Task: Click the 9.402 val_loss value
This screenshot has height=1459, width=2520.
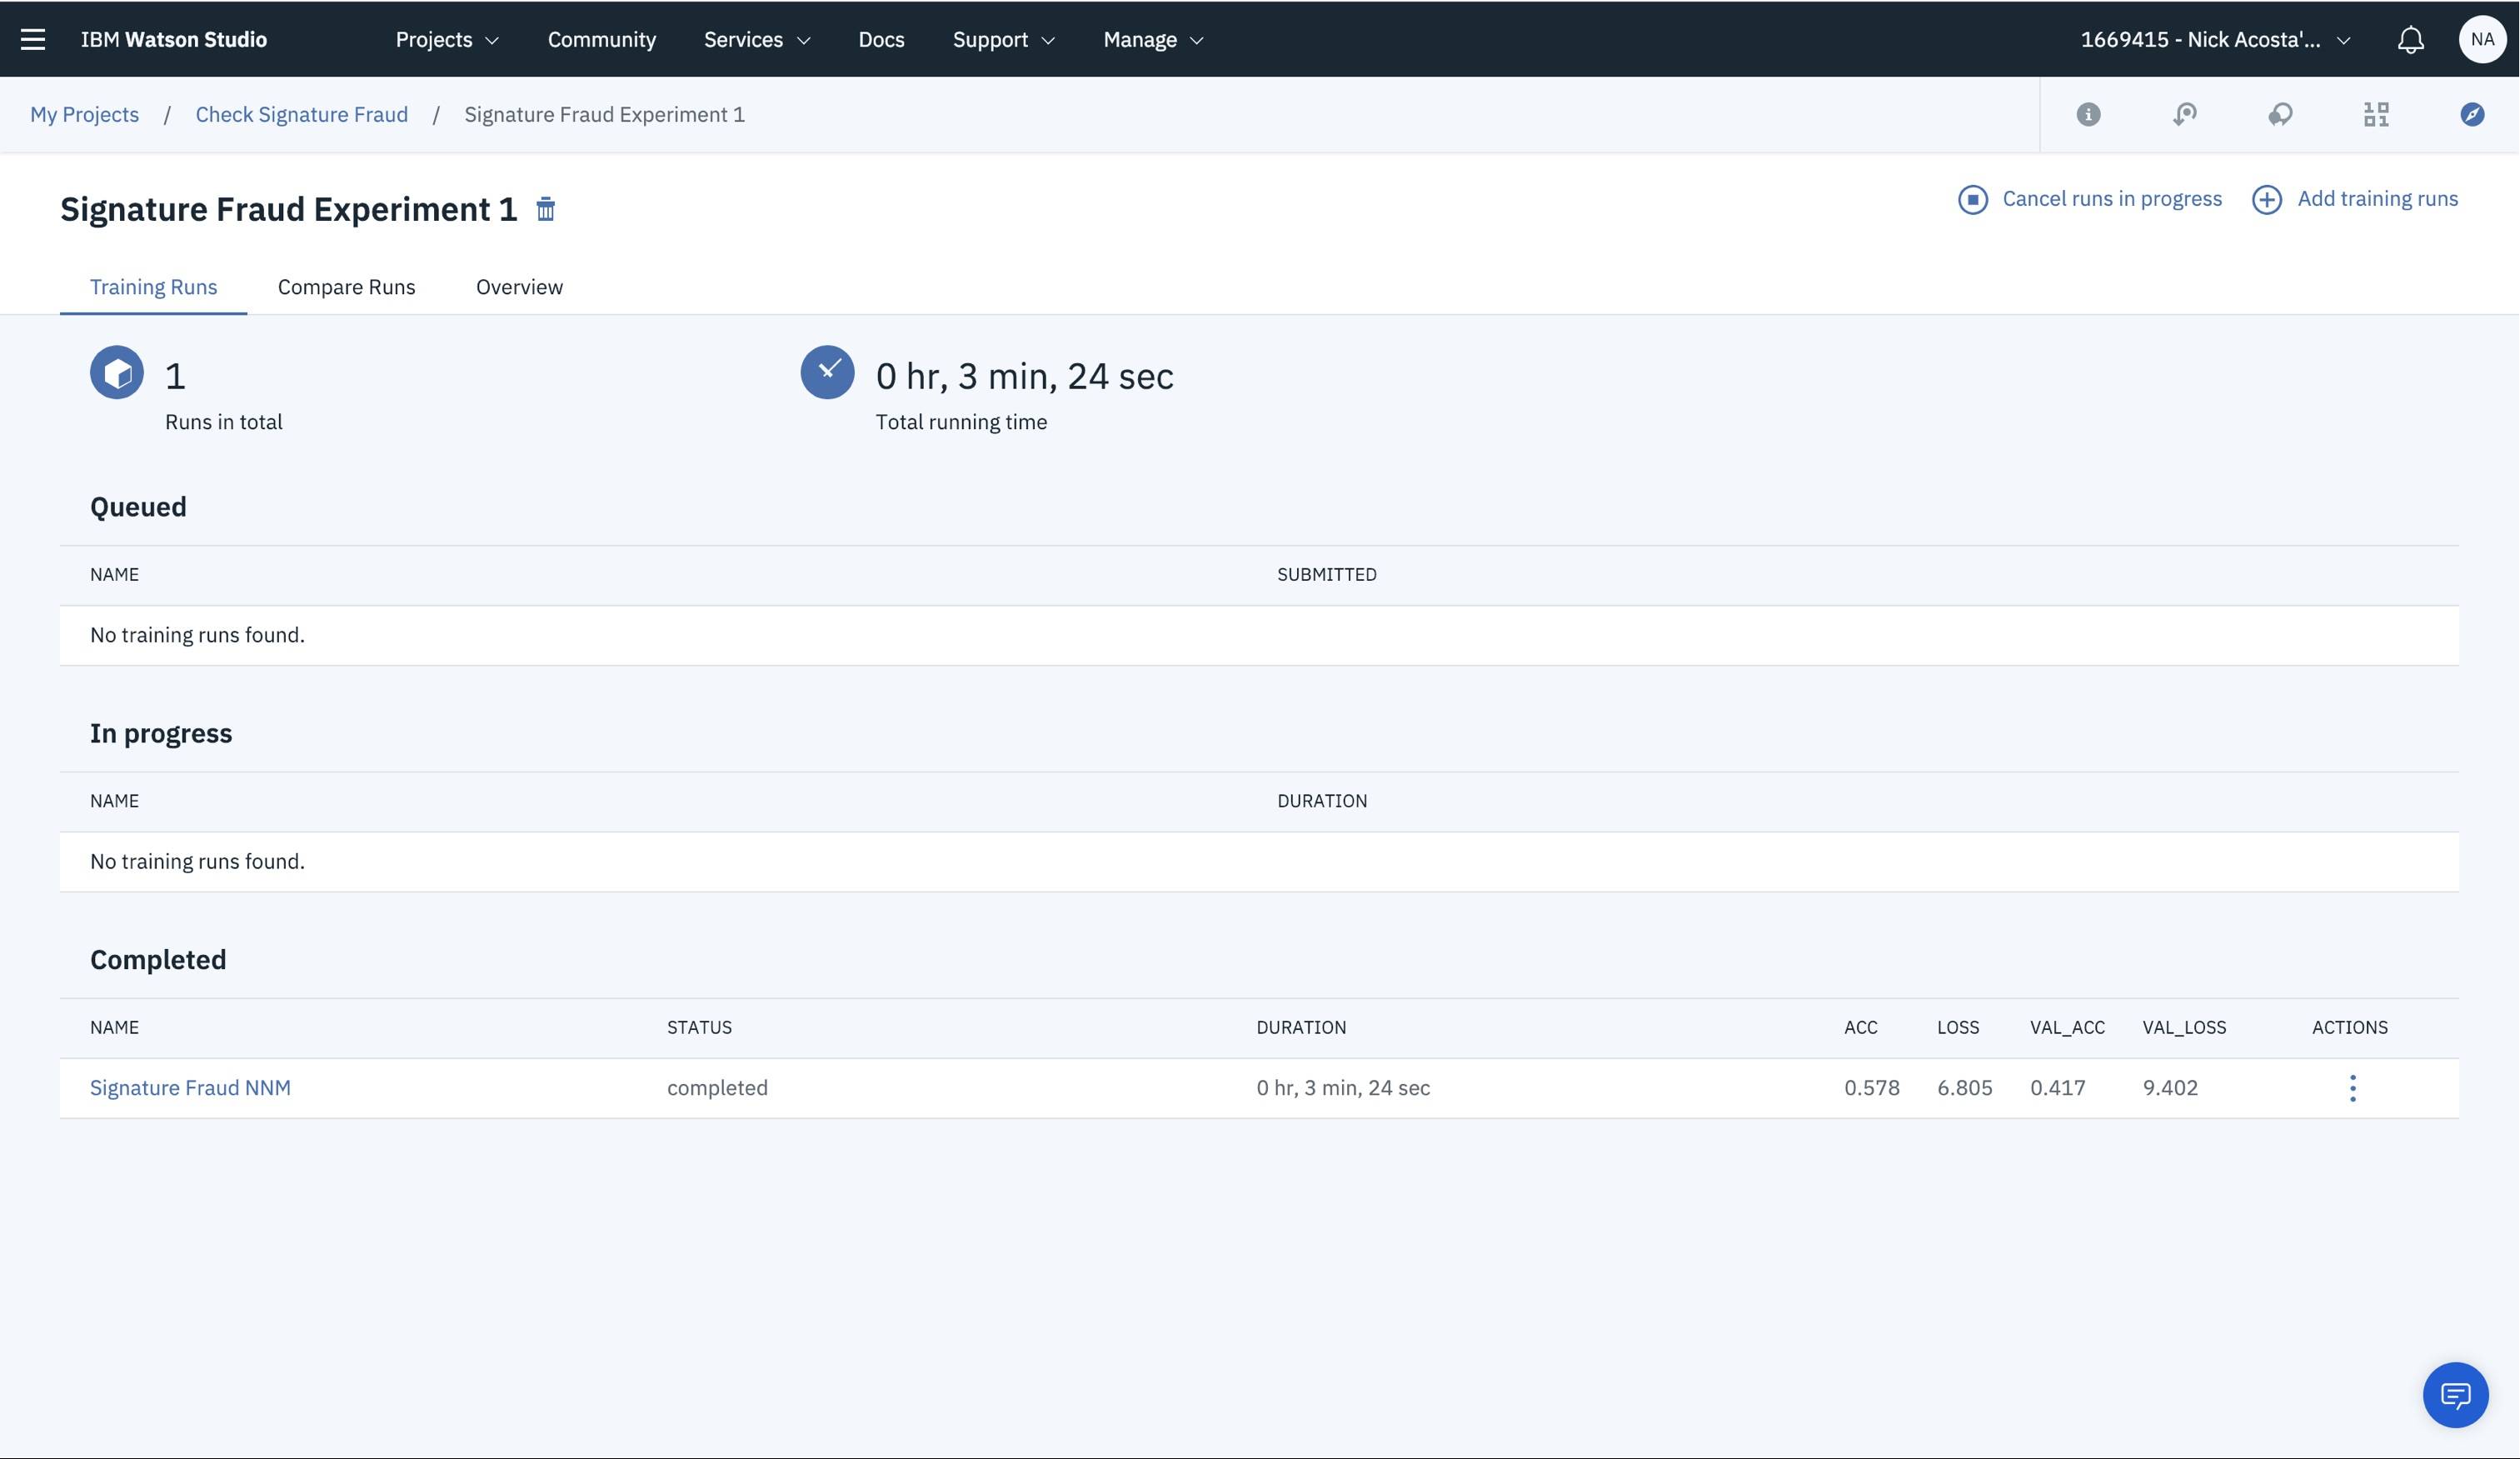Action: point(2170,1087)
